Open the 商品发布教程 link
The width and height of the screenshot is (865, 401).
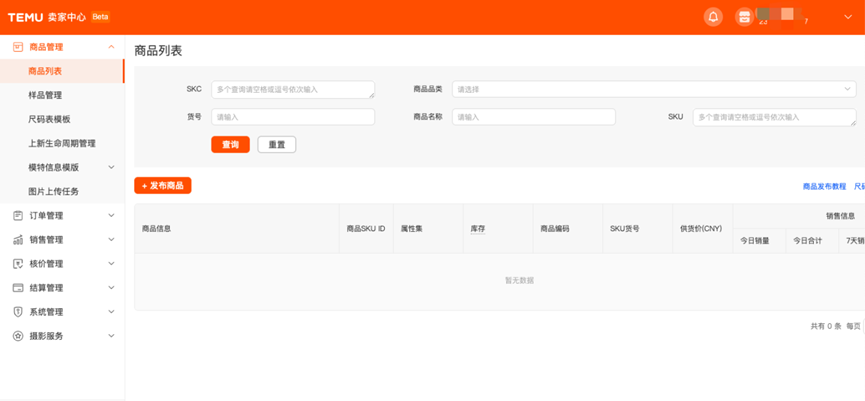824,187
